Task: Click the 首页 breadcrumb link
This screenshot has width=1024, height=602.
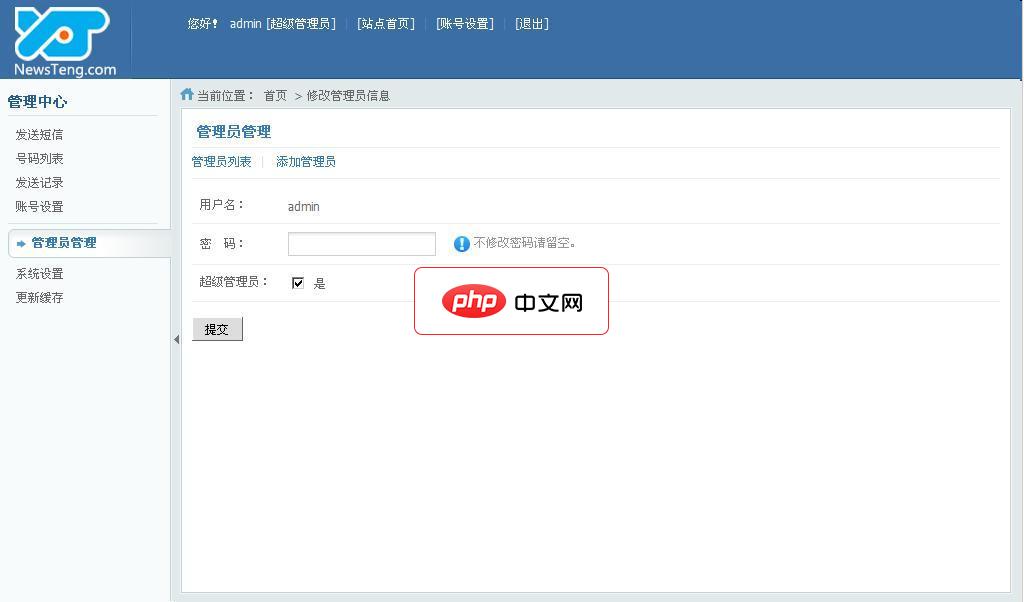Action: coord(273,95)
